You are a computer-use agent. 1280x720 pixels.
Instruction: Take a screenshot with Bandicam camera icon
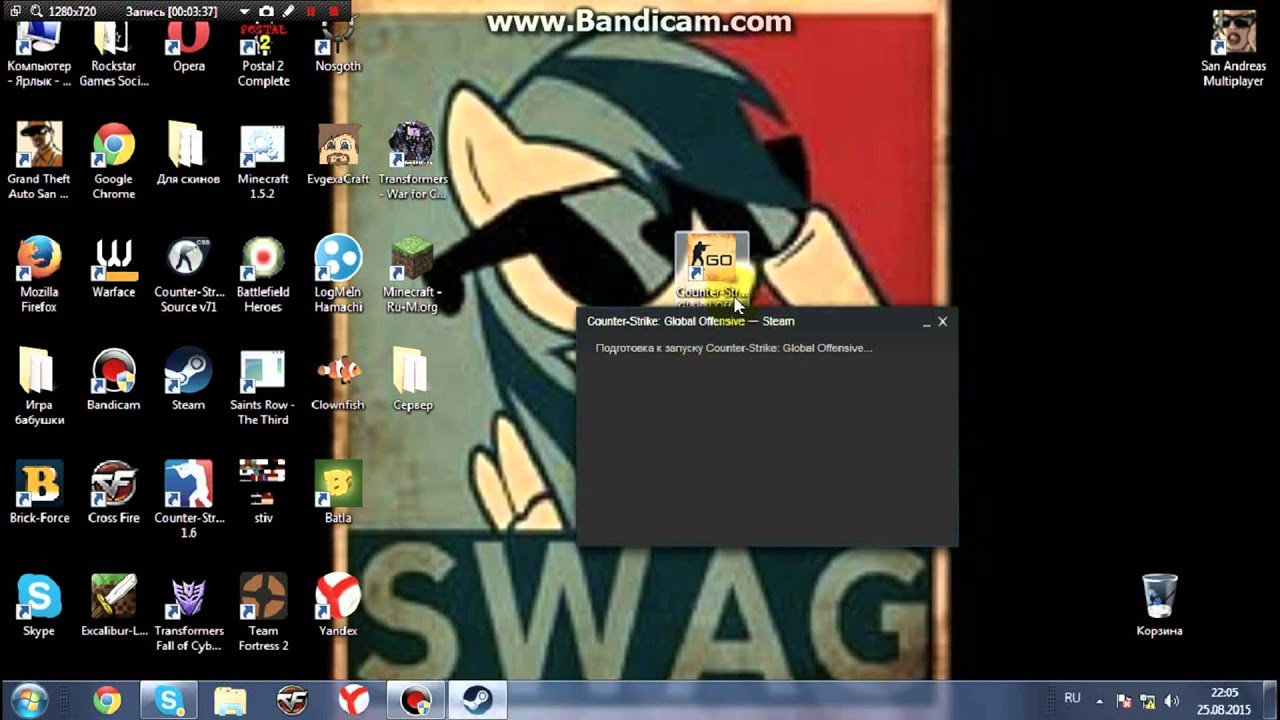(x=266, y=11)
